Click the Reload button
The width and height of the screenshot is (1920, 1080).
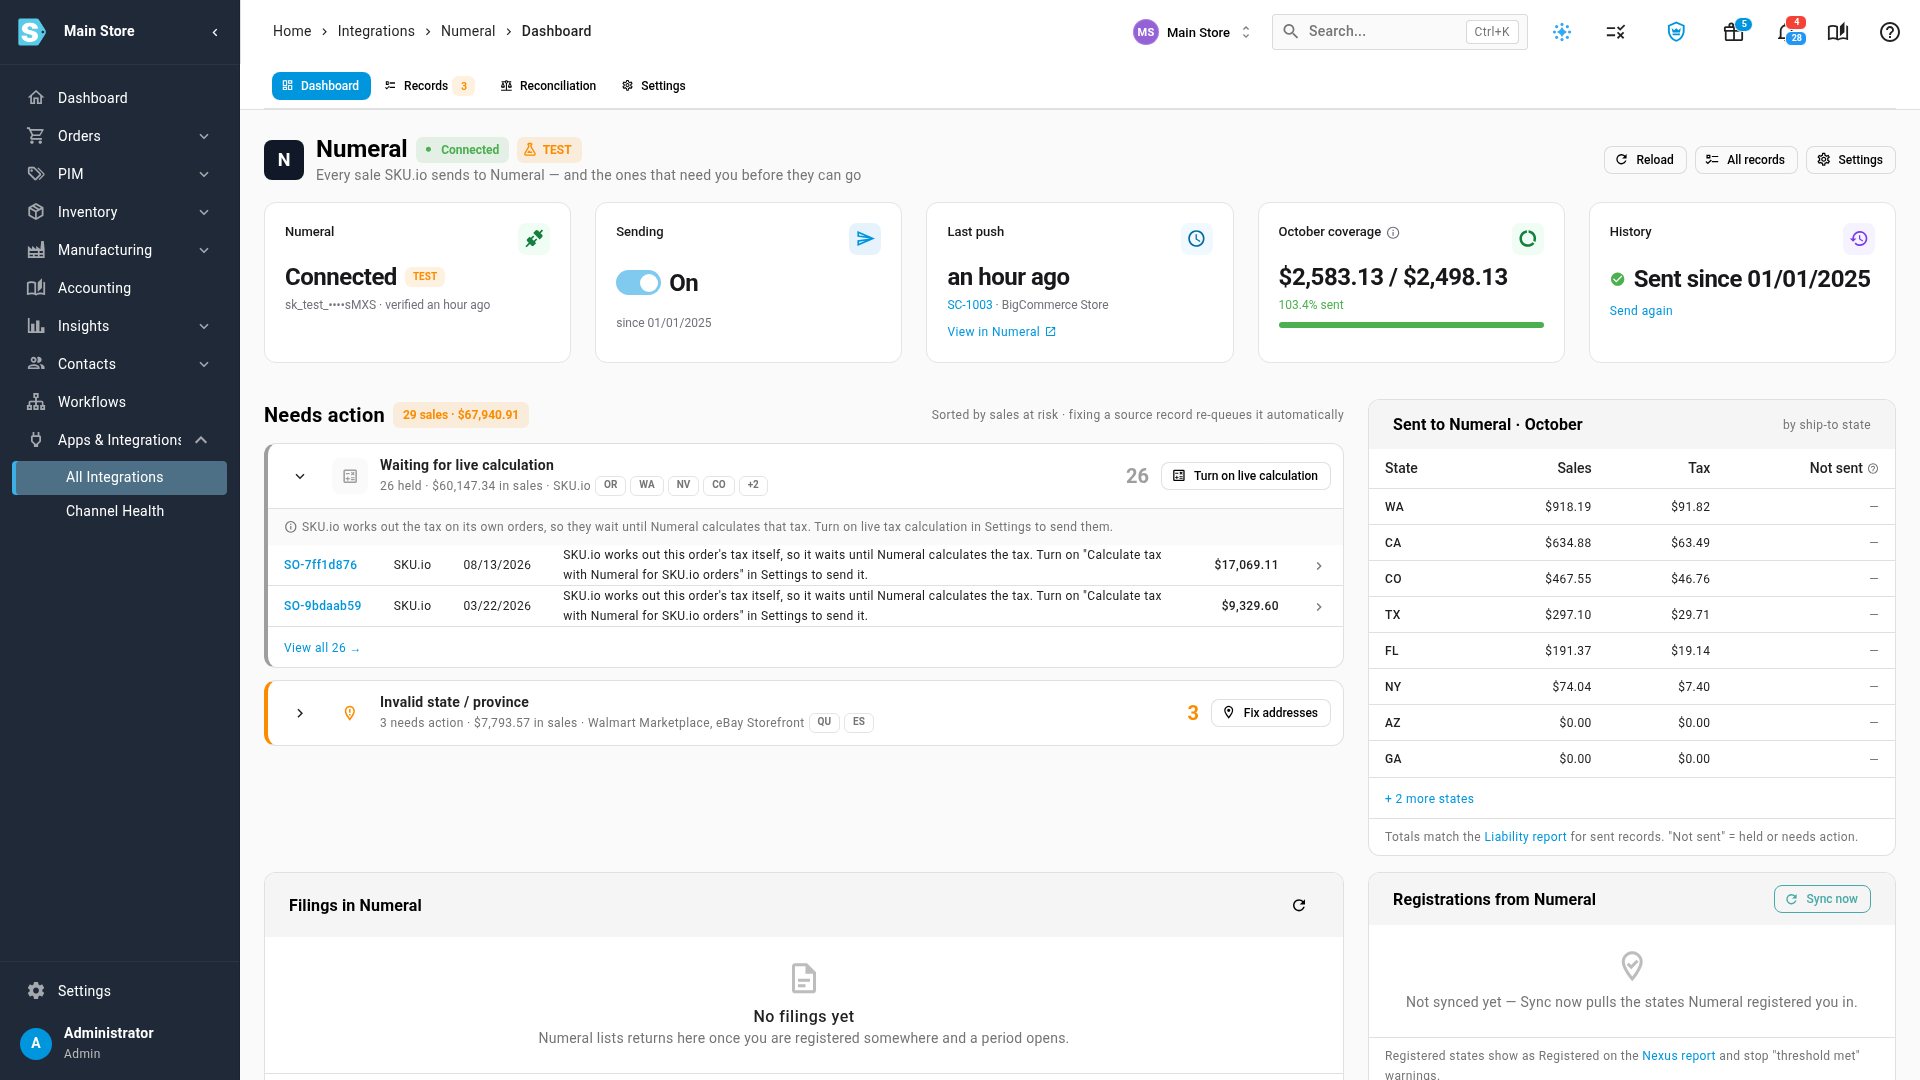coord(1645,160)
